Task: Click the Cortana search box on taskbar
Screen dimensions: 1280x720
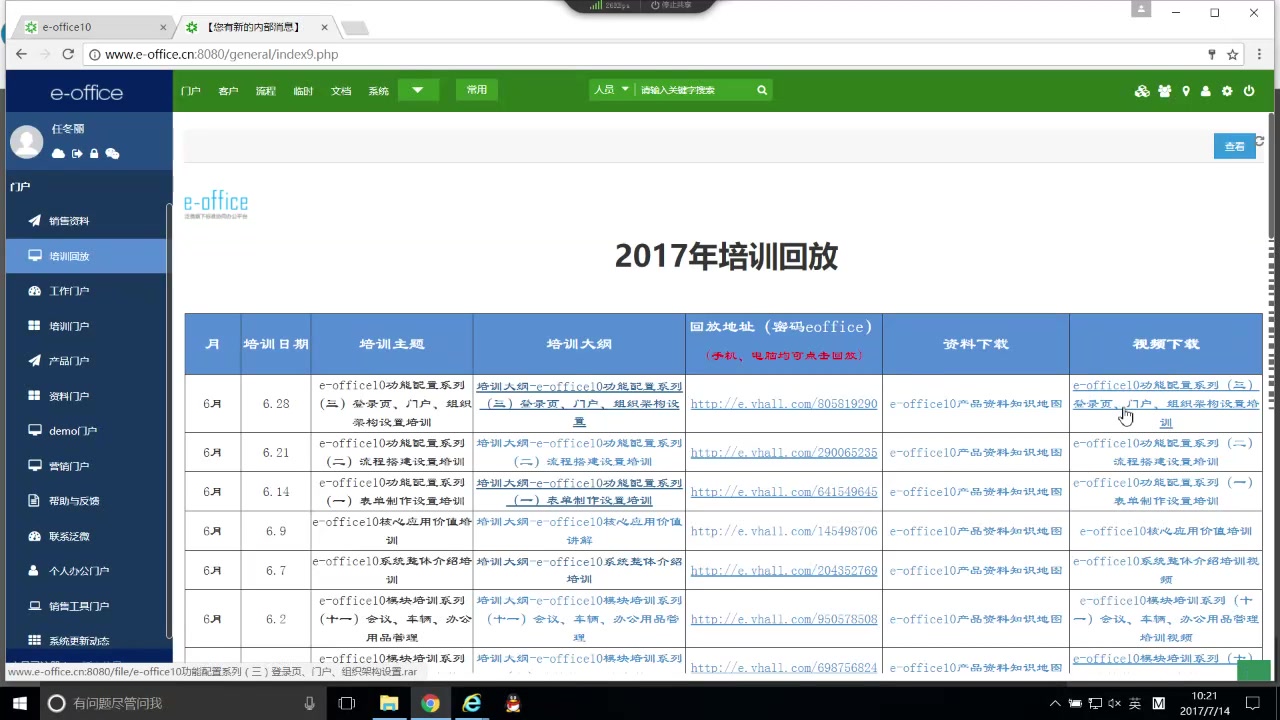Action: (x=184, y=703)
